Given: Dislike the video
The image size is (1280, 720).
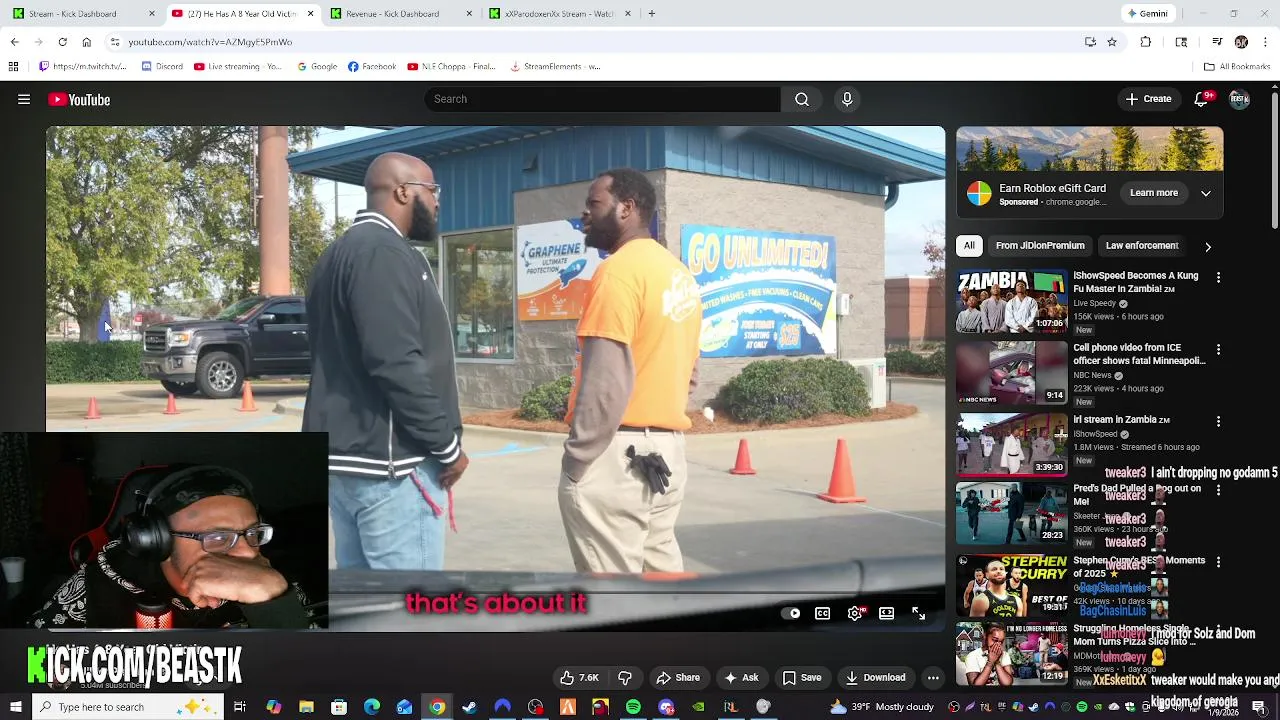Looking at the screenshot, I should tap(625, 677).
